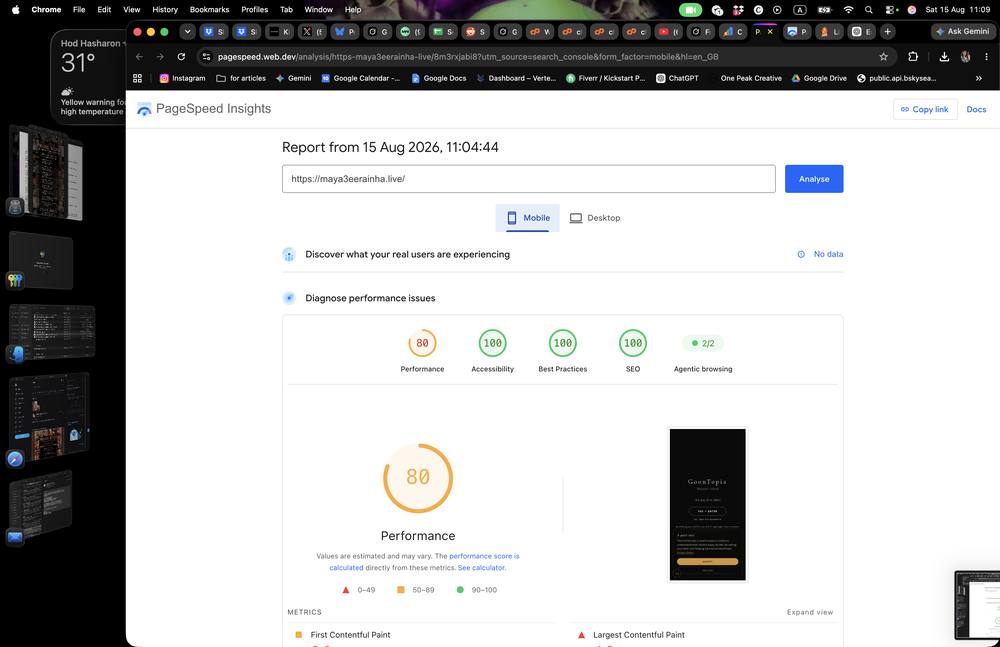Click Ask Gemini button

[x=962, y=31]
